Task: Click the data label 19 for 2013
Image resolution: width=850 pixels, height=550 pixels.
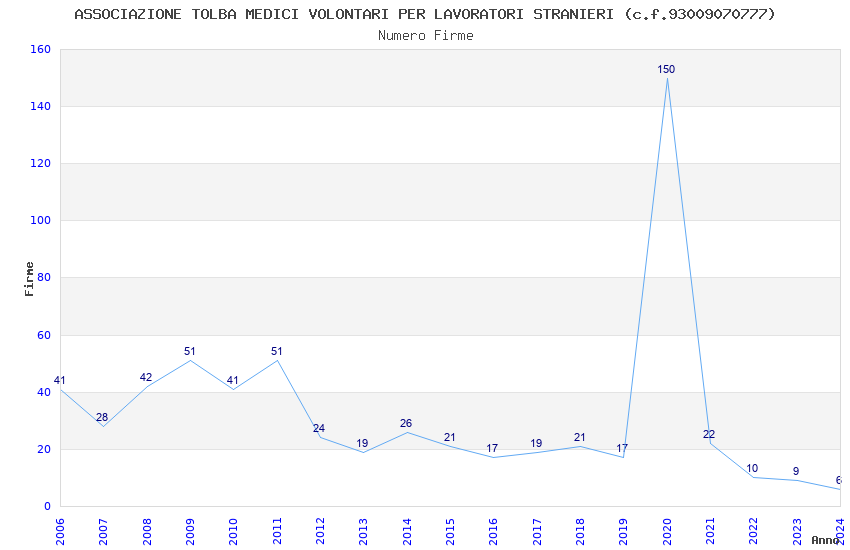Action: click(x=362, y=443)
